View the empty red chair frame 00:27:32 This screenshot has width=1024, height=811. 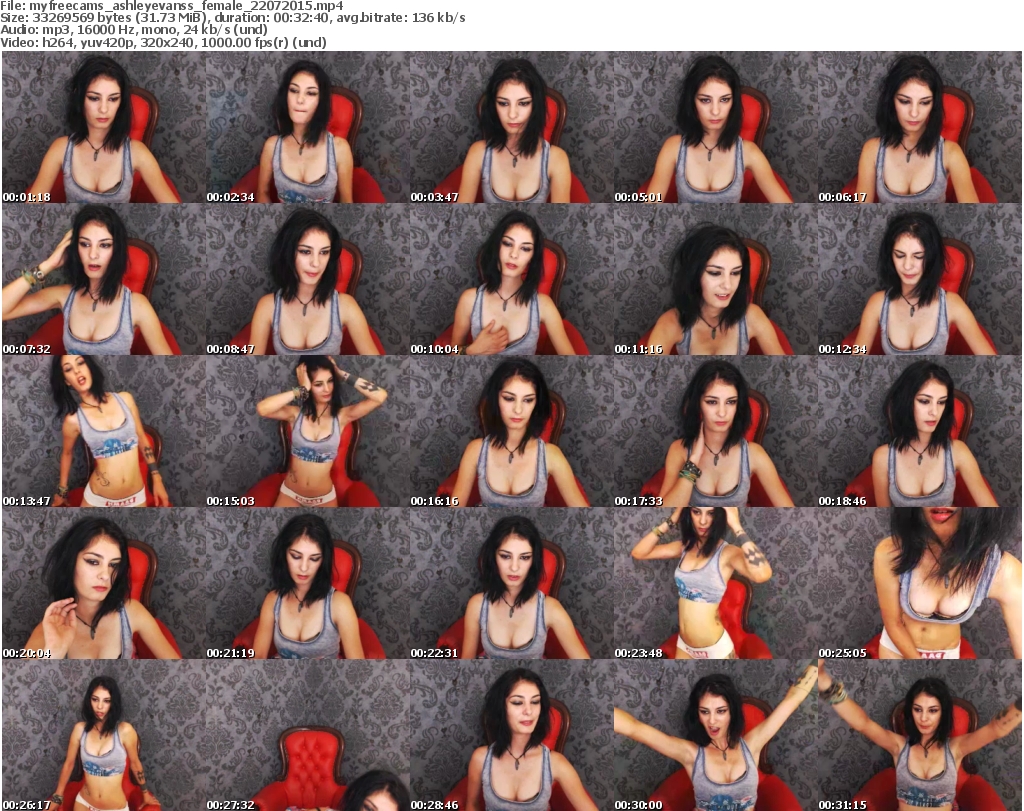(308, 735)
